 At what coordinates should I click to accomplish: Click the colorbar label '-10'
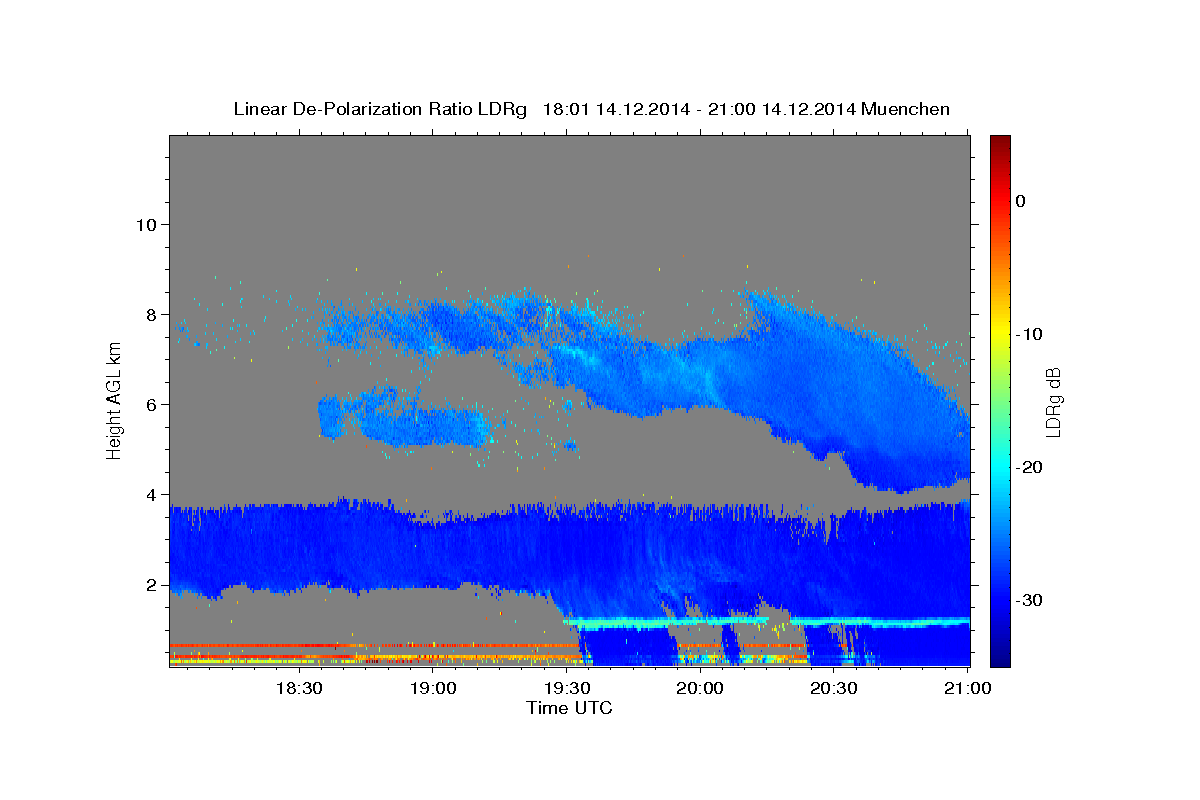tap(1029, 334)
